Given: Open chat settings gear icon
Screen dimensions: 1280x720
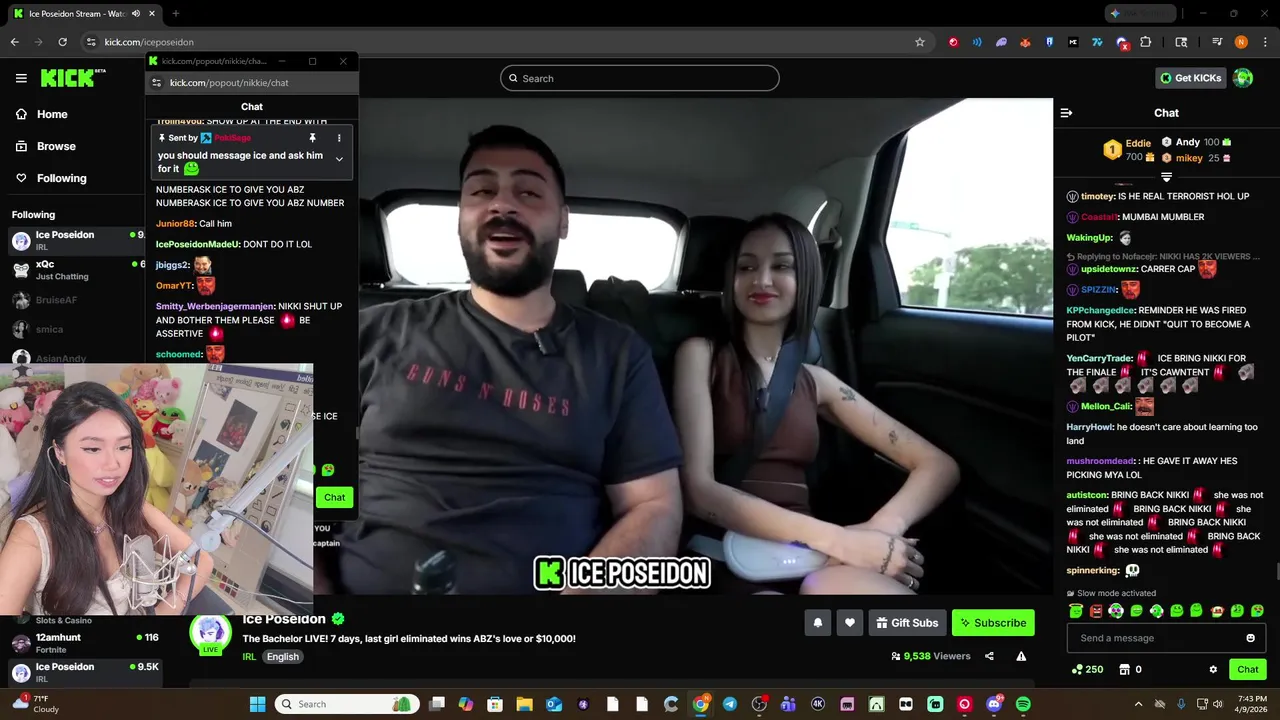Looking at the screenshot, I should point(1213,669).
